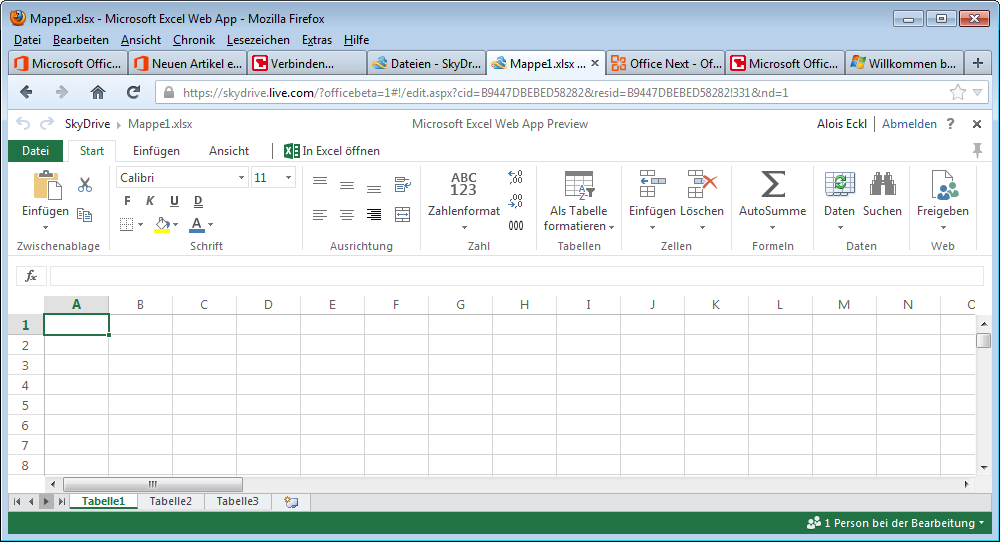The width and height of the screenshot is (1000, 542).
Task: Open the Als Tabelle formatieren icon
Action: [x=579, y=184]
